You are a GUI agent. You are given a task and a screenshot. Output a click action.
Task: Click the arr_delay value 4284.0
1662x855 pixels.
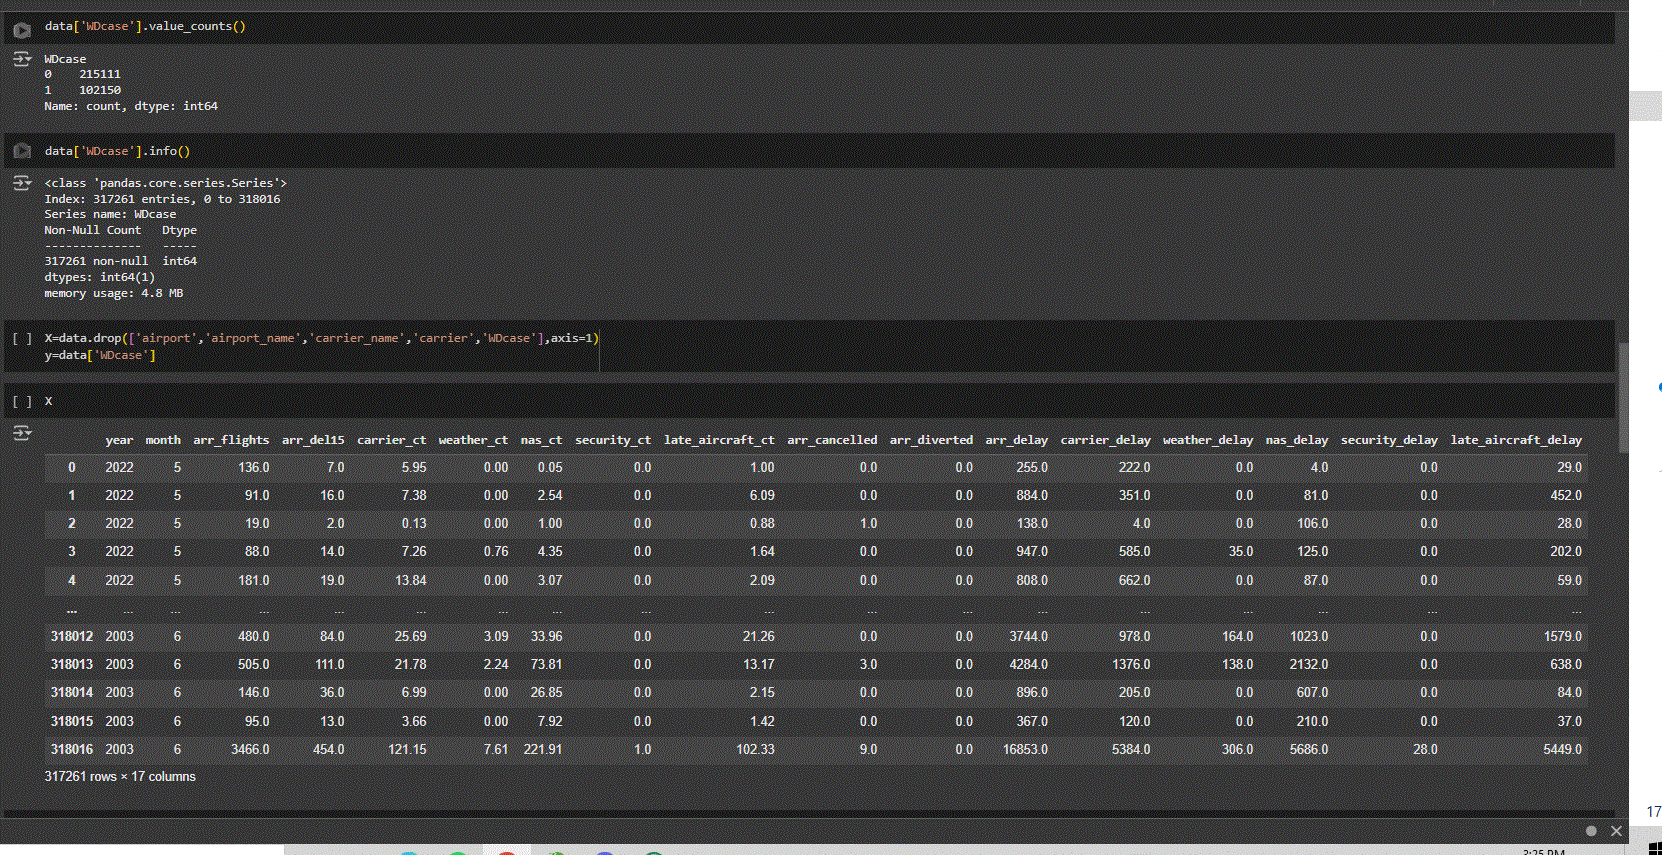[x=1029, y=664]
